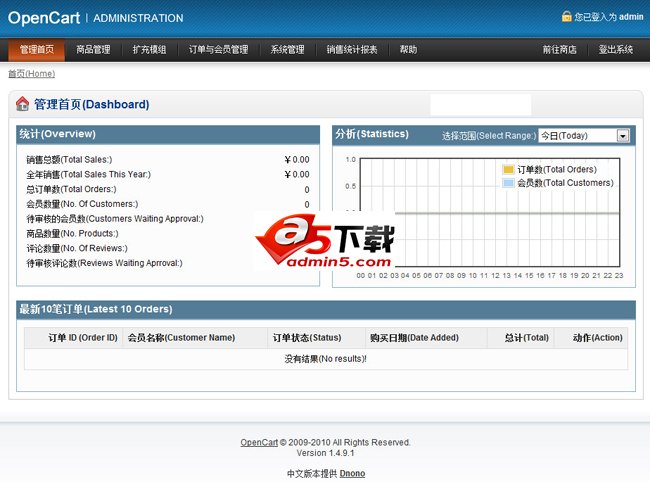Image resolution: width=650 pixels, height=482 pixels.
Task: Click the Total Sales label
Action: pyautogui.click(x=69, y=160)
